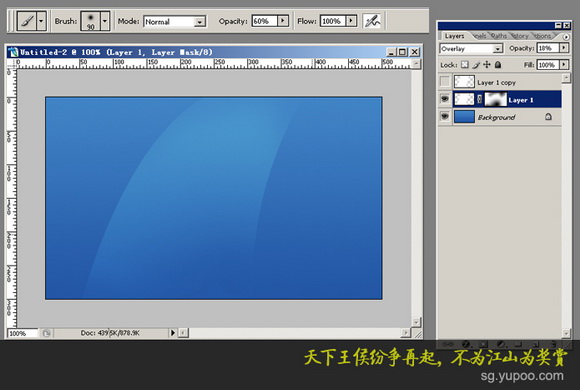This screenshot has height=390, width=580.
Task: Open the brush Opacity slider arrow
Action: click(x=283, y=21)
